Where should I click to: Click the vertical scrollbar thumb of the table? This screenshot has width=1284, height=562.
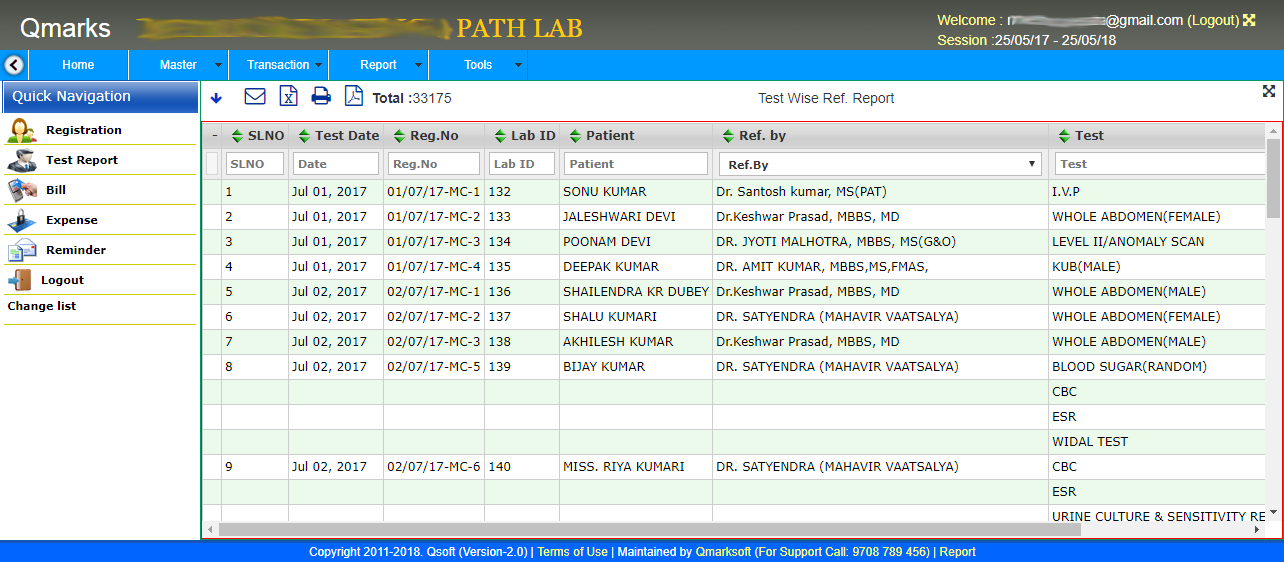[x=1273, y=178]
